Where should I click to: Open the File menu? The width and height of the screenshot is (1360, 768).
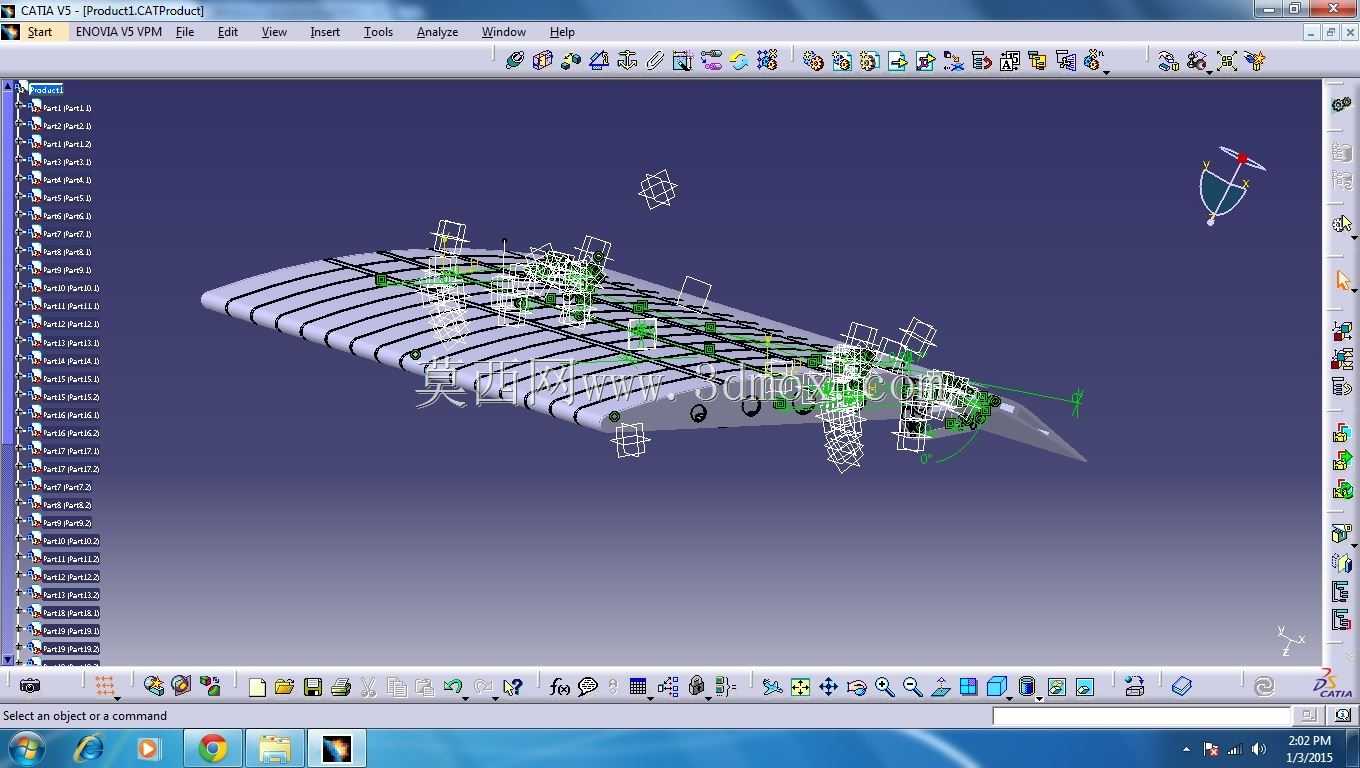[185, 32]
